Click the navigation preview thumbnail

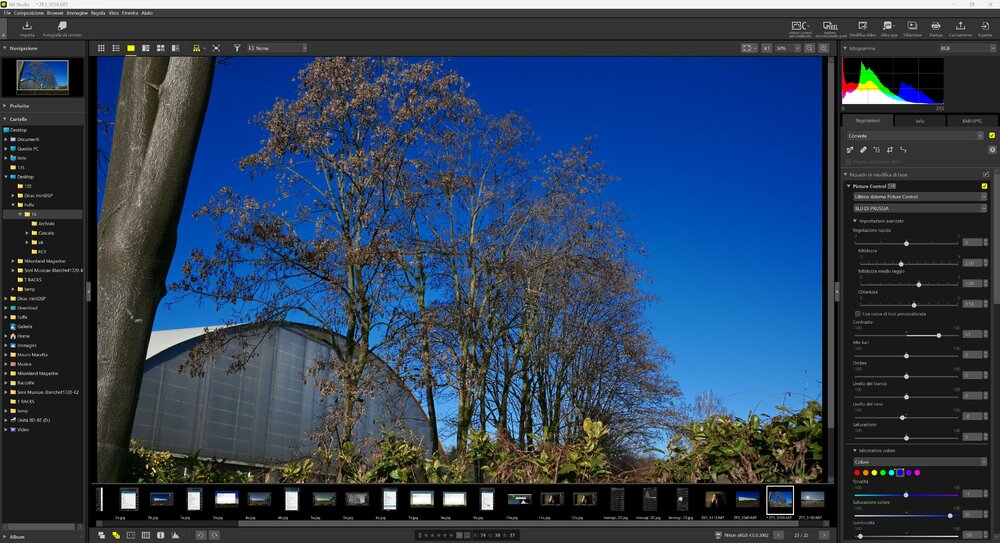tap(42, 77)
